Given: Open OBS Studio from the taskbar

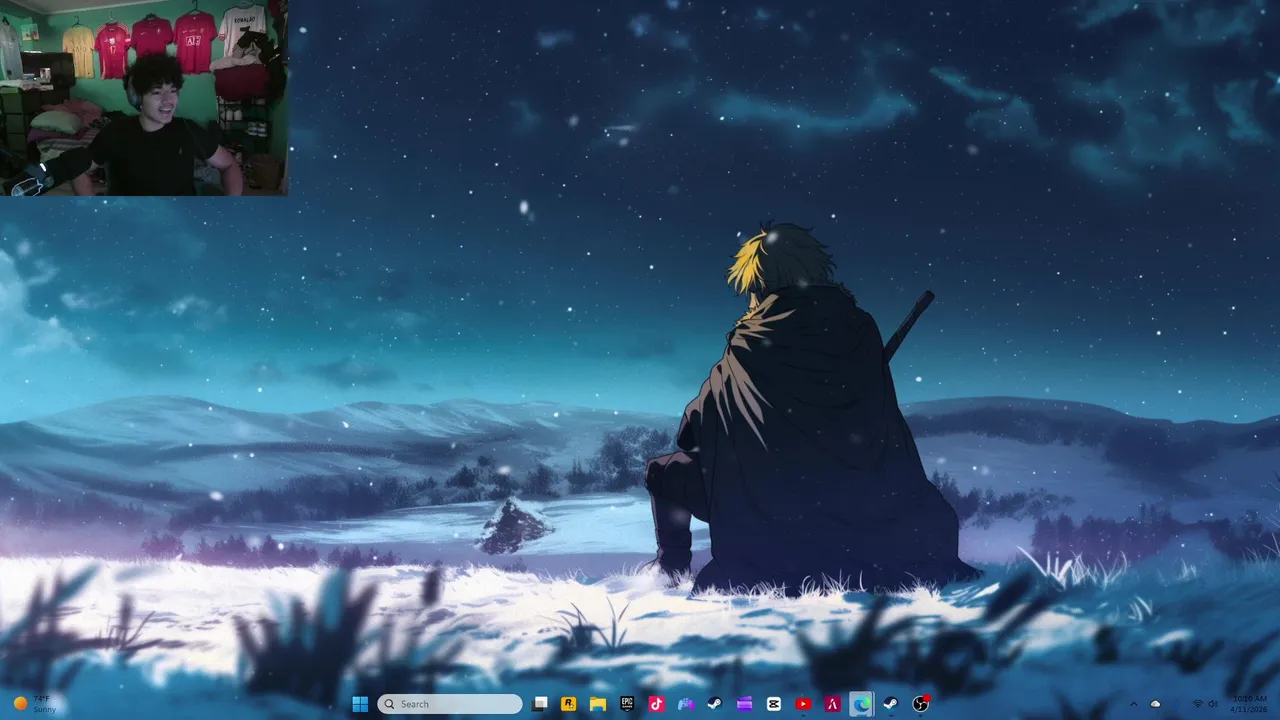Looking at the screenshot, I should tap(920, 704).
